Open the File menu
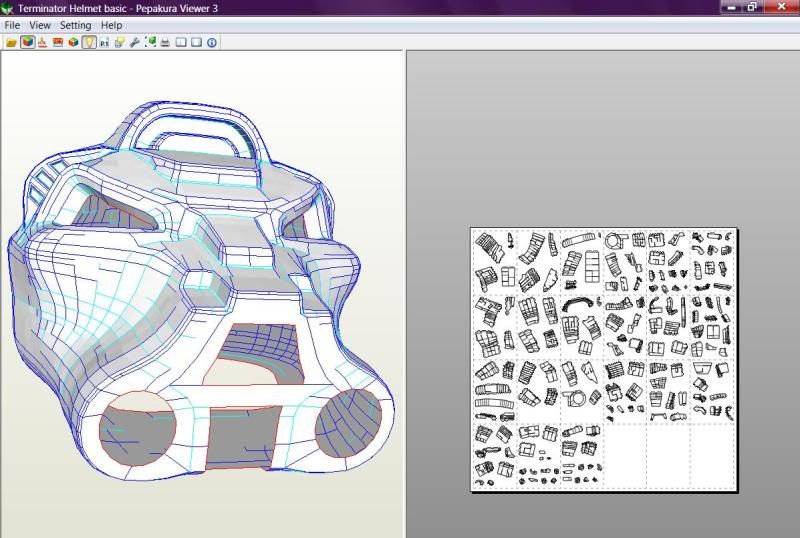Image resolution: width=800 pixels, height=538 pixels. pyautogui.click(x=12, y=25)
